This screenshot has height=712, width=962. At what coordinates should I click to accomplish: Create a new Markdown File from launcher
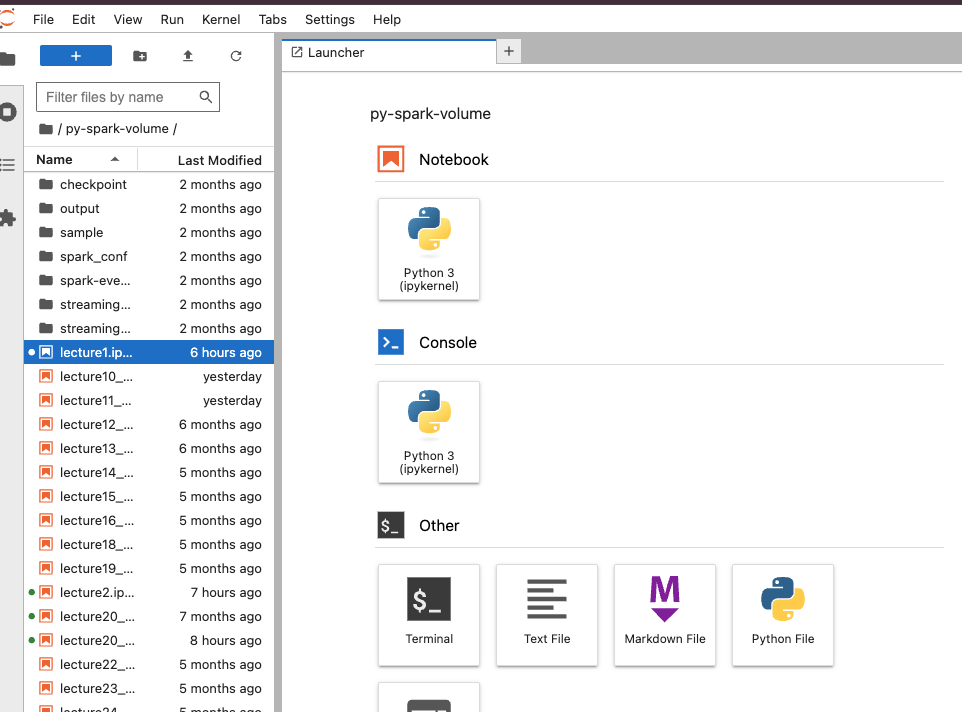(664, 615)
